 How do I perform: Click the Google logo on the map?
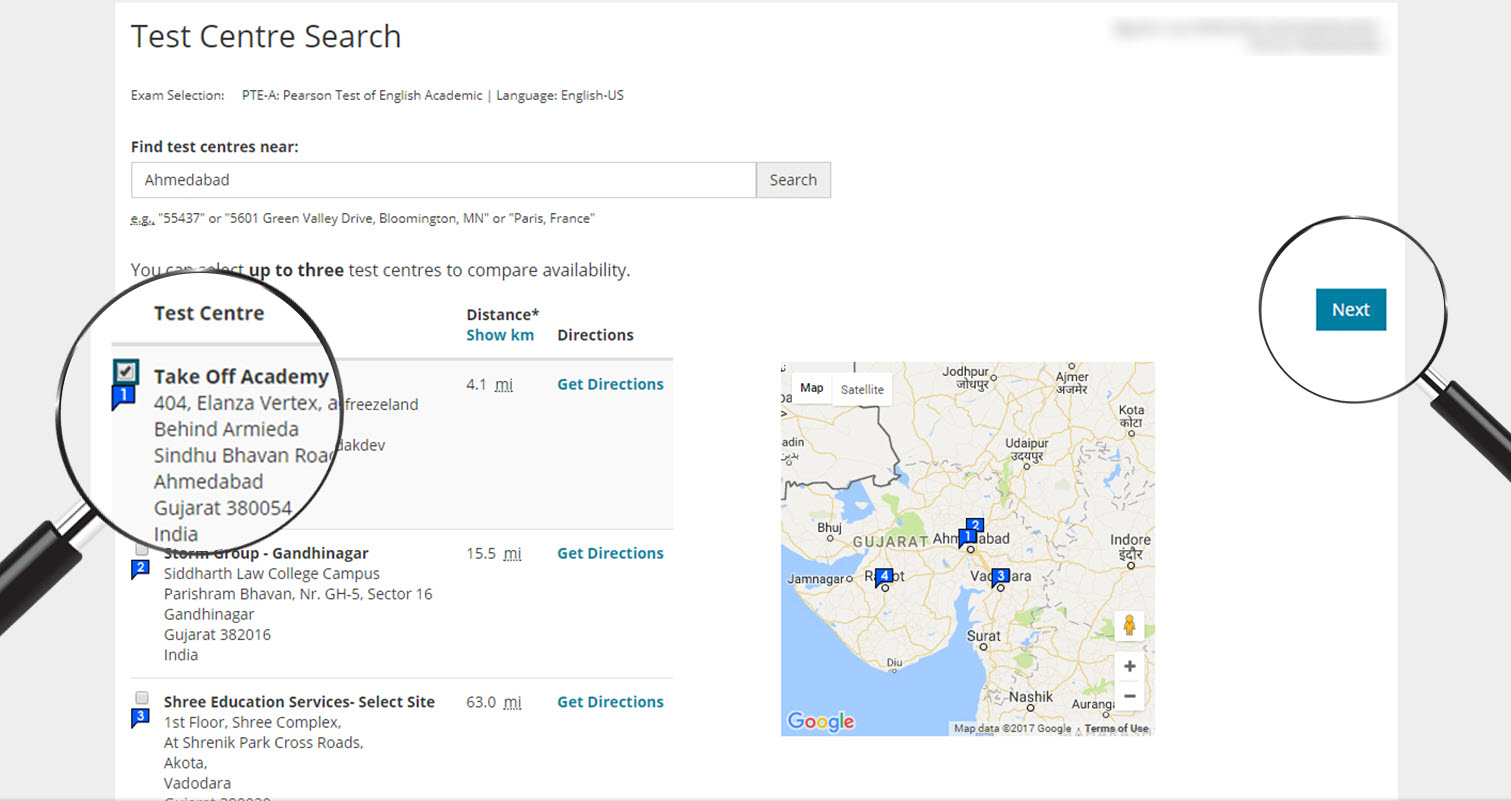[820, 721]
